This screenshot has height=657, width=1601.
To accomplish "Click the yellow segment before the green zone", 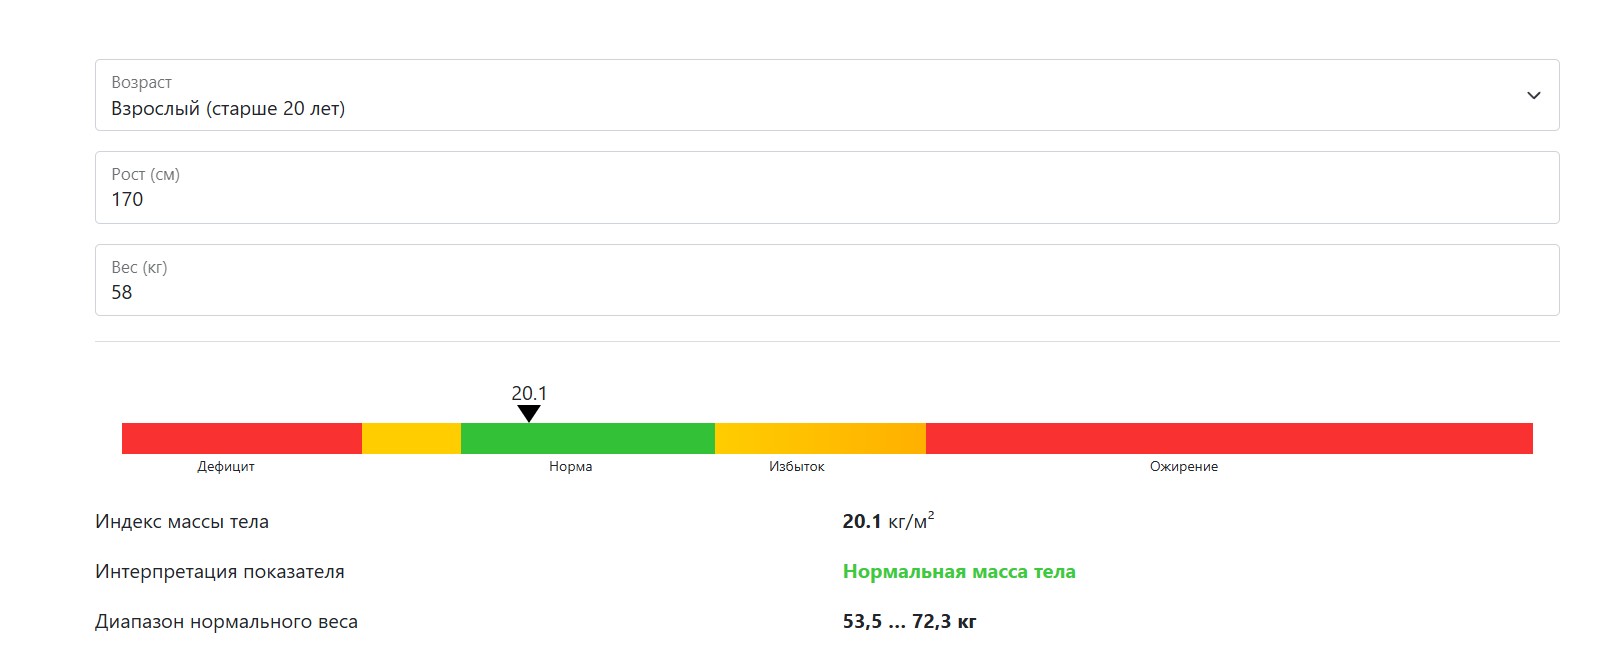I will click(x=411, y=438).
